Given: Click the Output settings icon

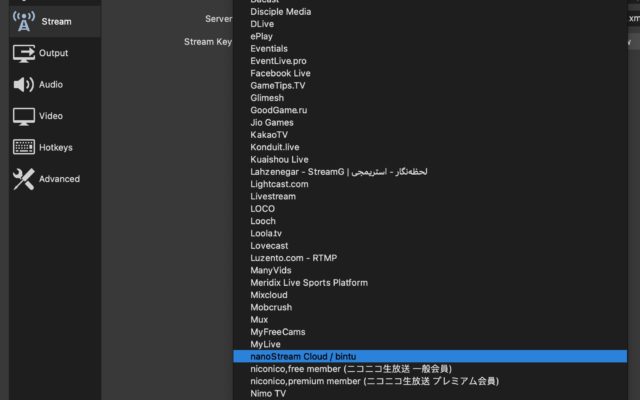Looking at the screenshot, I should point(24,53).
